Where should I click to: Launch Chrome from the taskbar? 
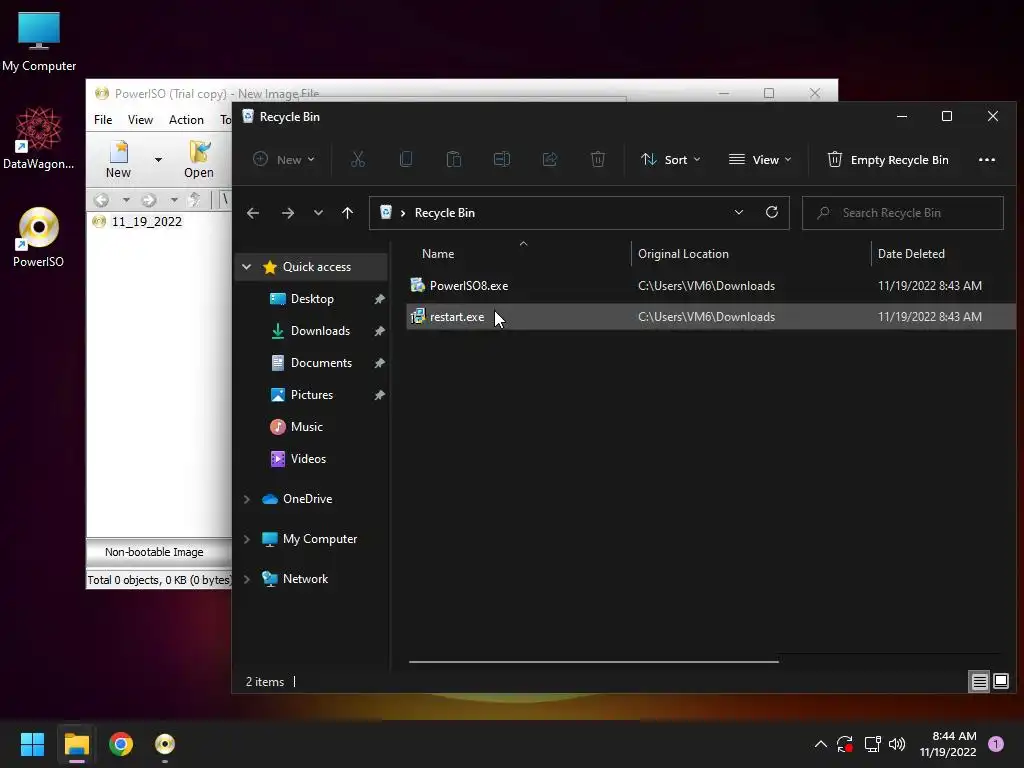click(x=121, y=744)
